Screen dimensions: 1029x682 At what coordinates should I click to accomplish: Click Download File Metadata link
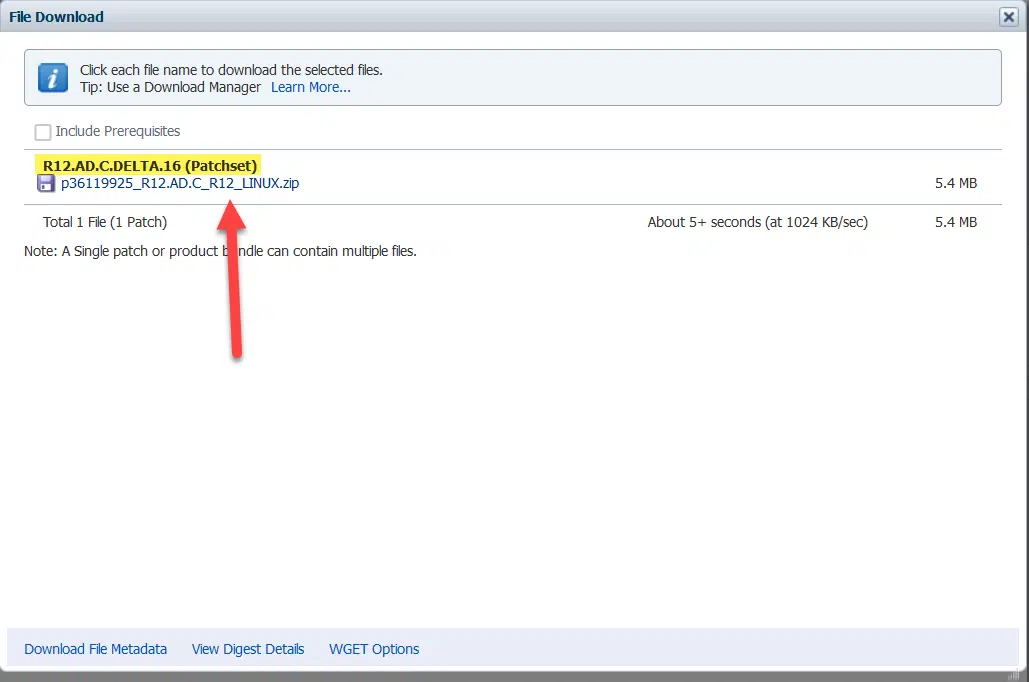95,649
